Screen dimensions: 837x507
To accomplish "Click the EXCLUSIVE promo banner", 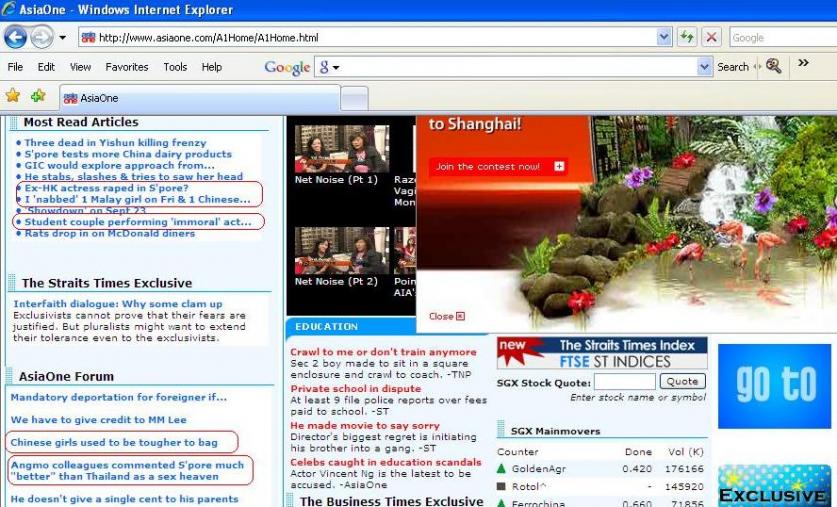I will point(775,486).
